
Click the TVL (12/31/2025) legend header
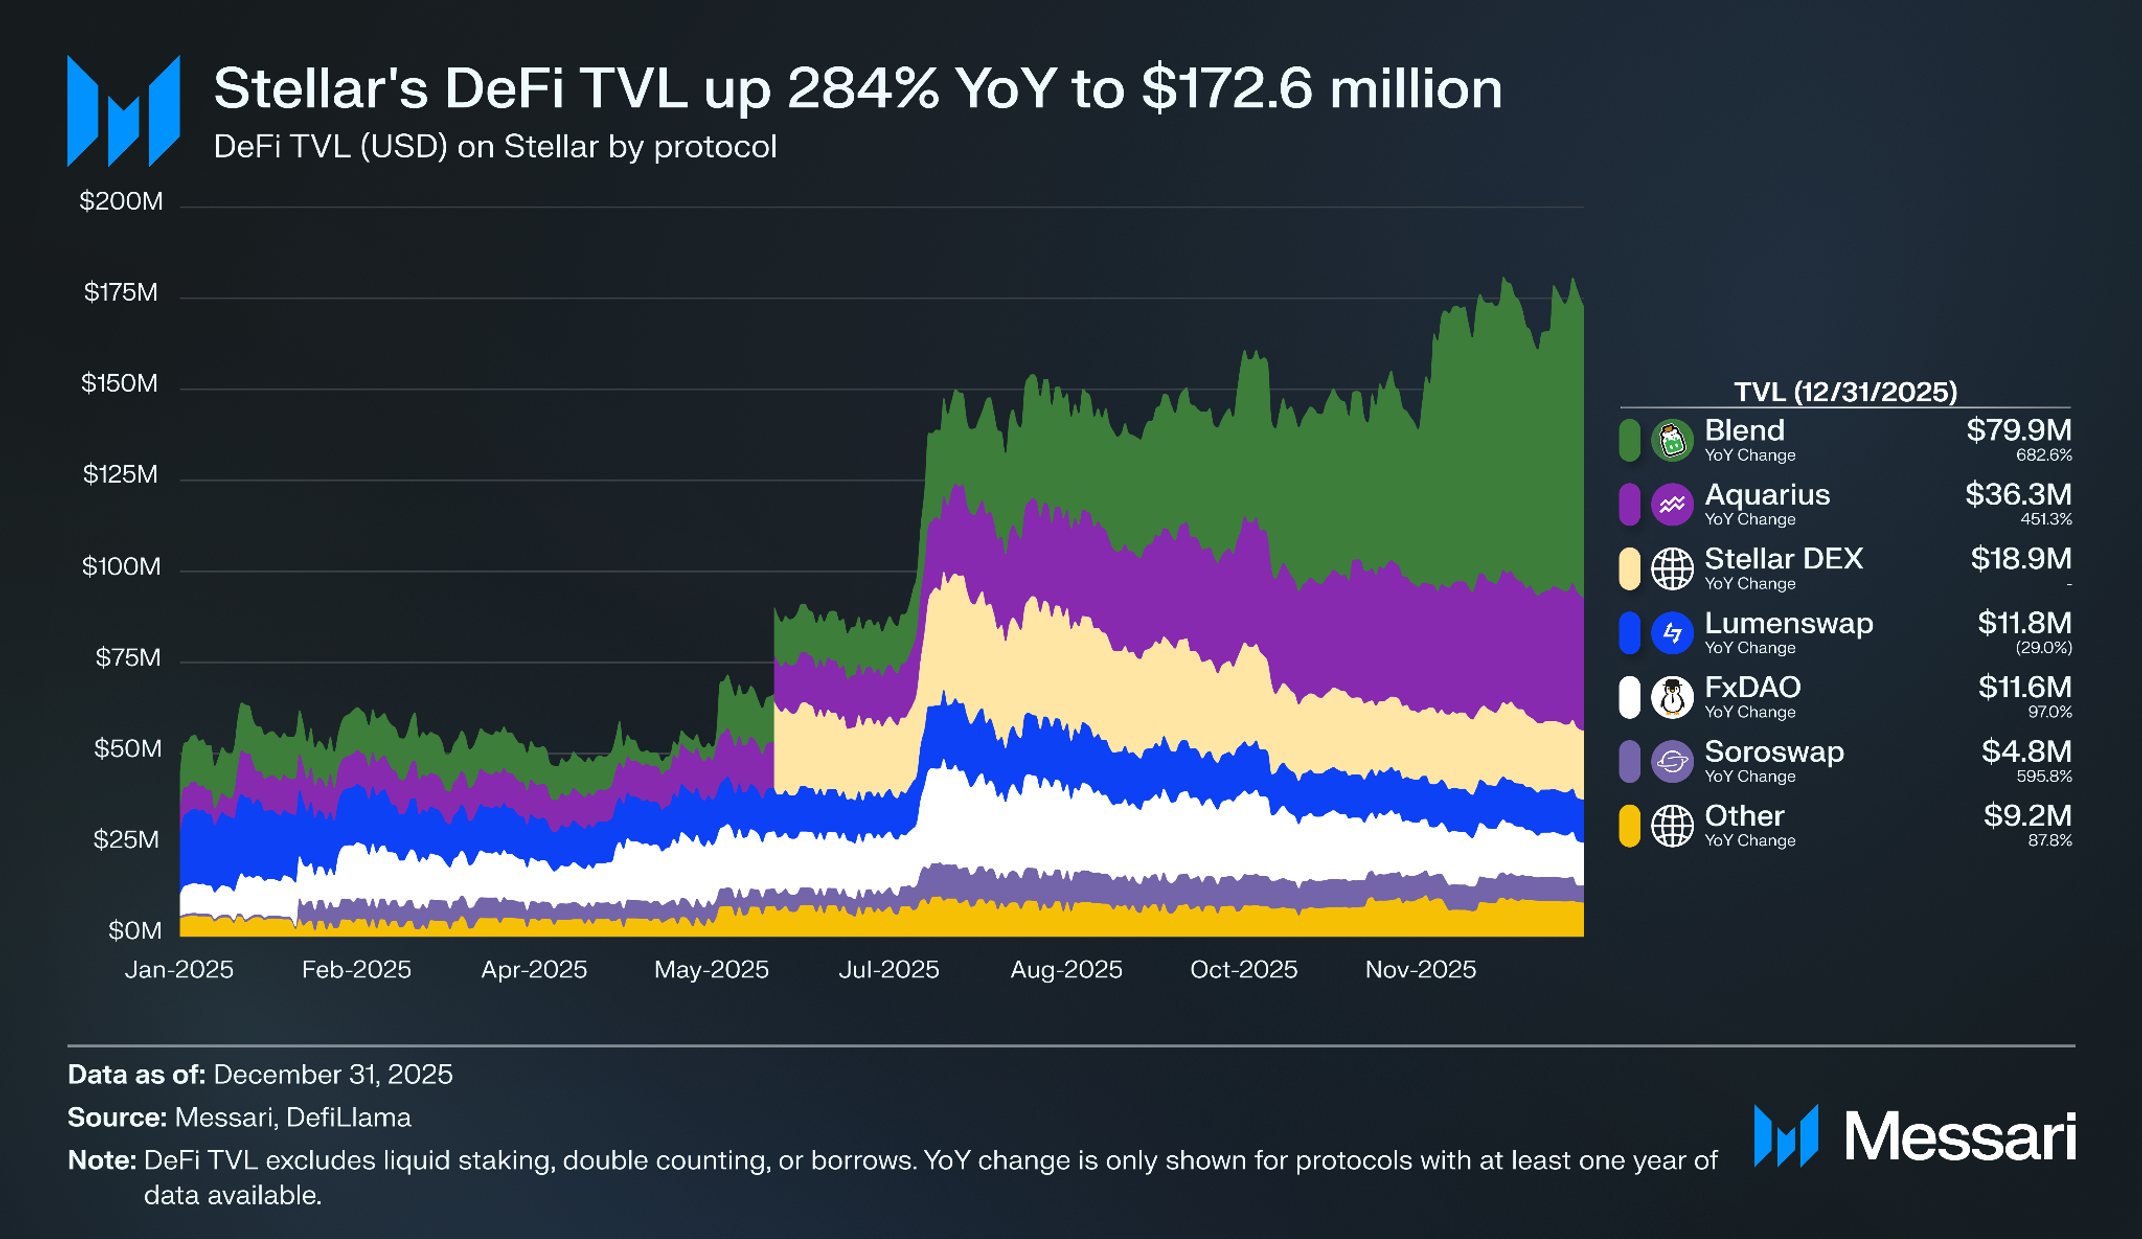tap(1845, 391)
